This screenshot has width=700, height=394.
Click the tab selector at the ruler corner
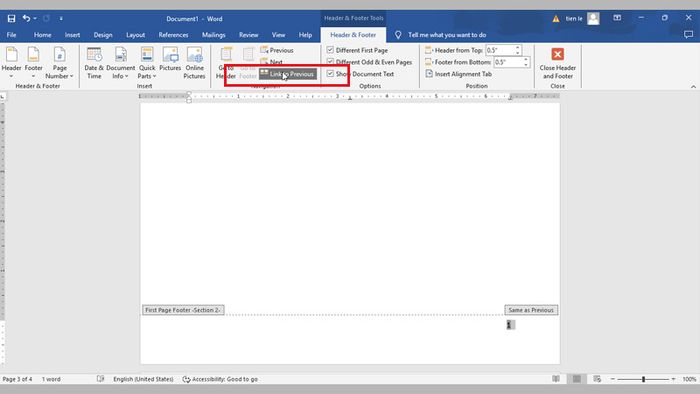[3, 96]
